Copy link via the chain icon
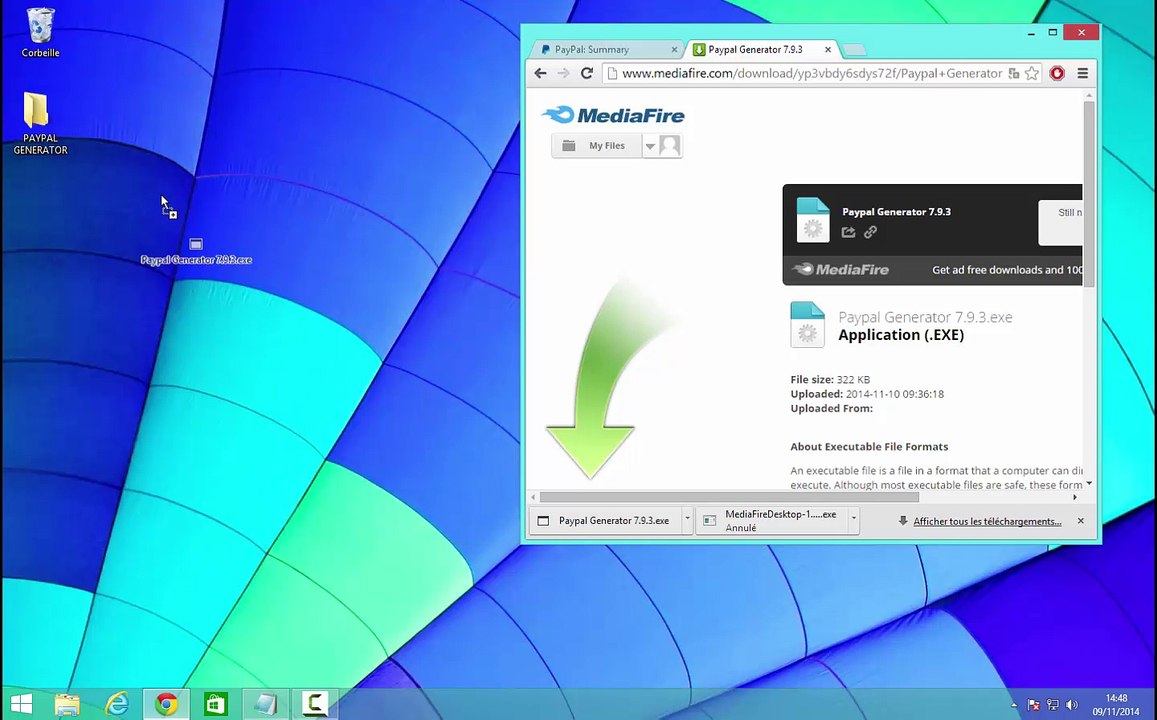This screenshot has width=1157, height=720. 871,232
